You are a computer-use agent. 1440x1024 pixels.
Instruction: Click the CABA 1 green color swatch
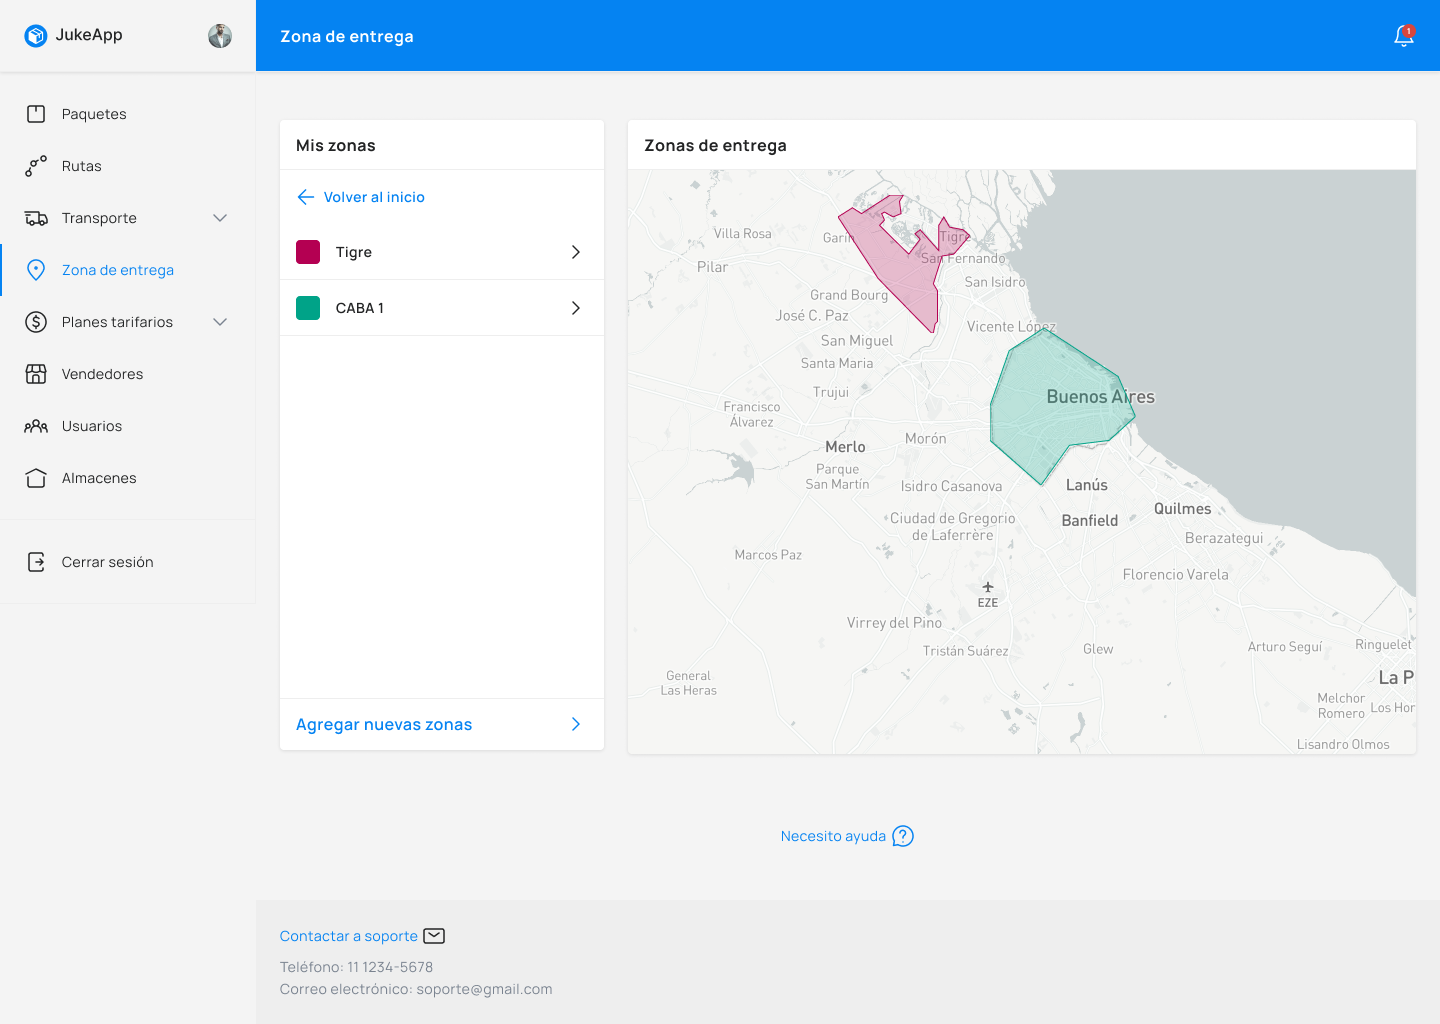pos(308,308)
